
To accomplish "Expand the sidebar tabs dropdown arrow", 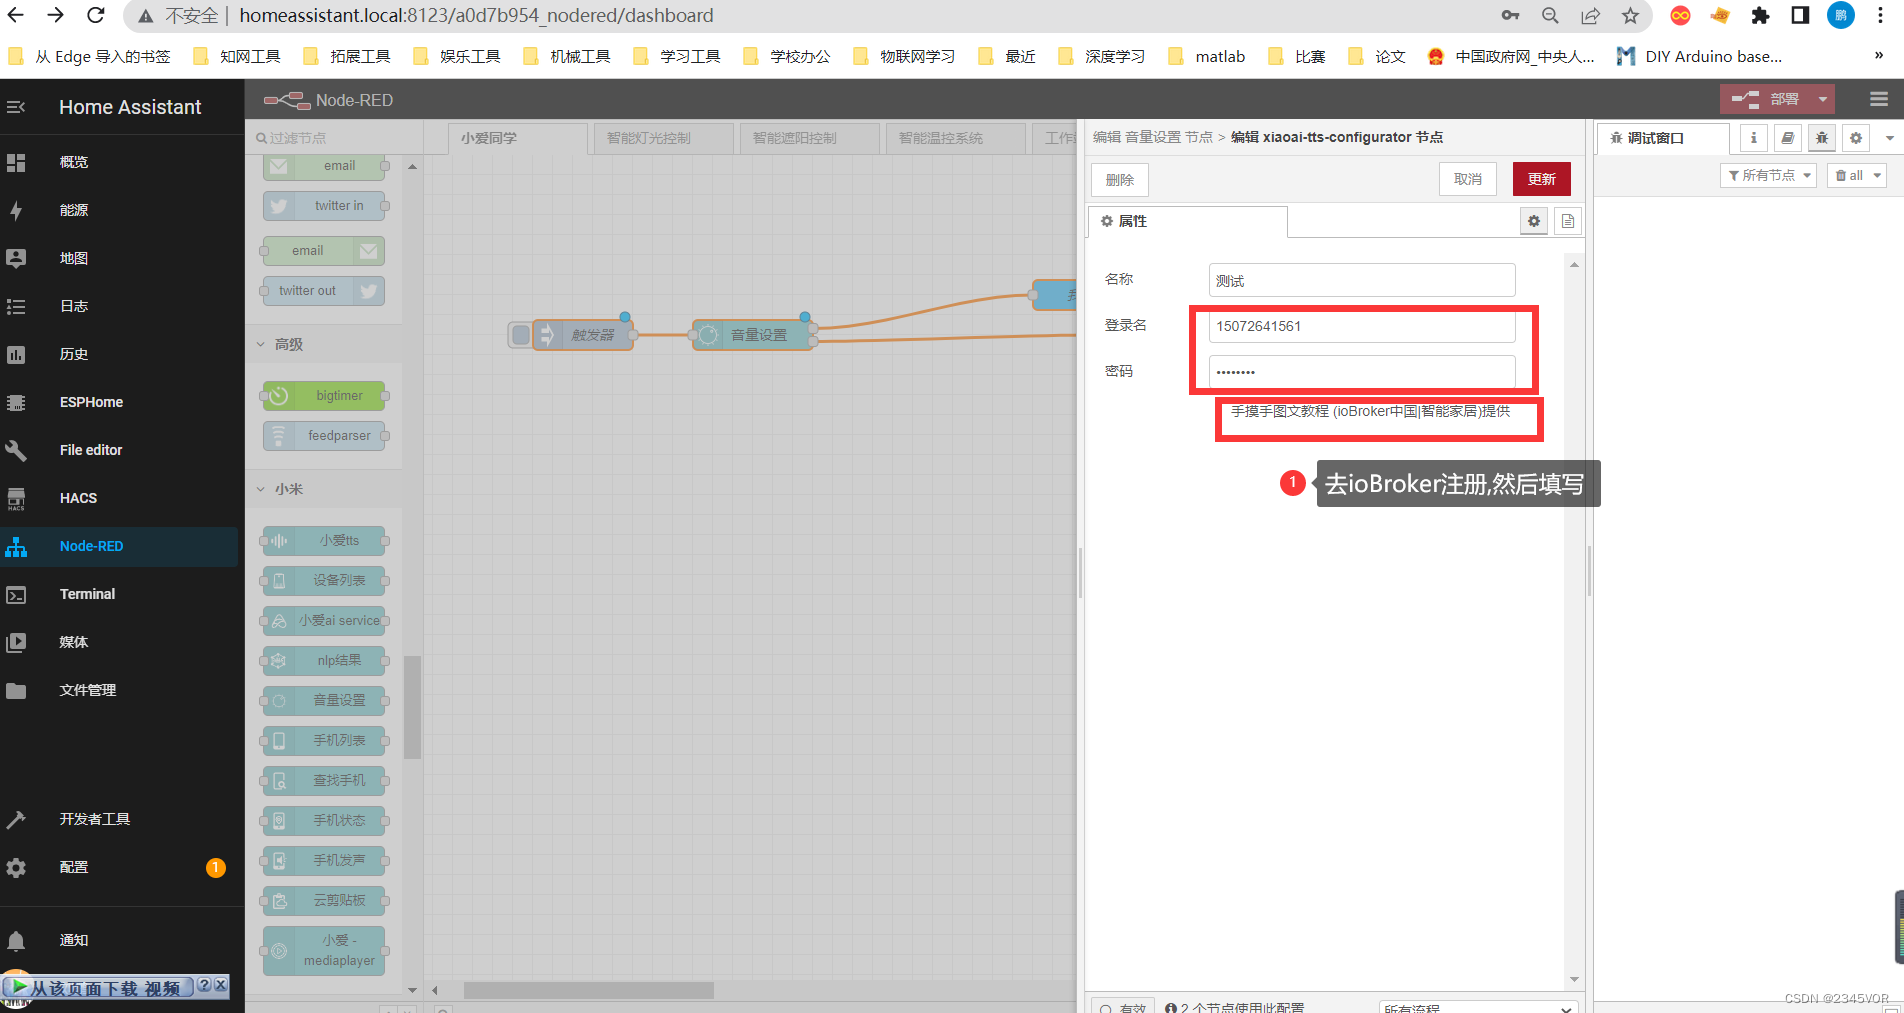I will pyautogui.click(x=1889, y=138).
